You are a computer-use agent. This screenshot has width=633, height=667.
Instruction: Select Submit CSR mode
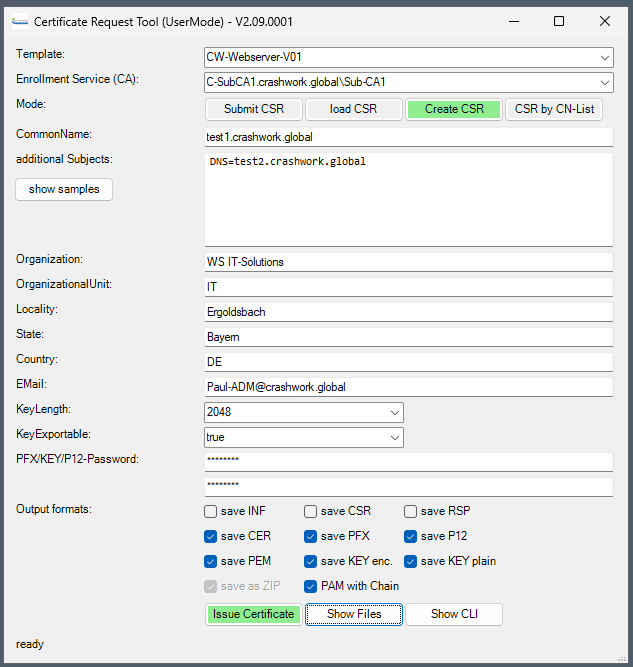pyautogui.click(x=254, y=109)
